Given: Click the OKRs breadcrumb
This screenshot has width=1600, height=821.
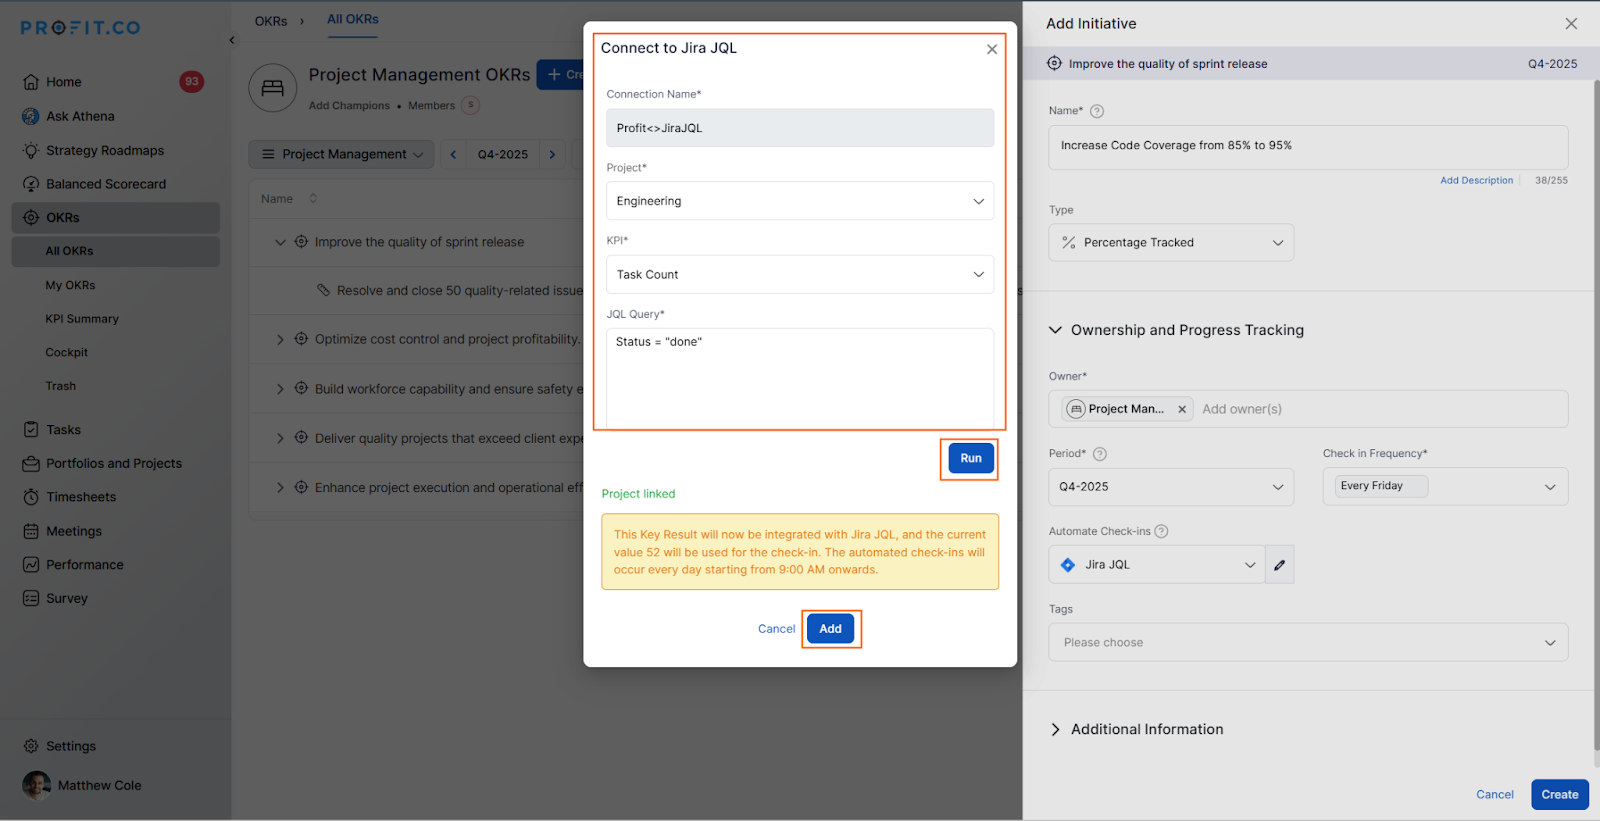Looking at the screenshot, I should click(271, 21).
